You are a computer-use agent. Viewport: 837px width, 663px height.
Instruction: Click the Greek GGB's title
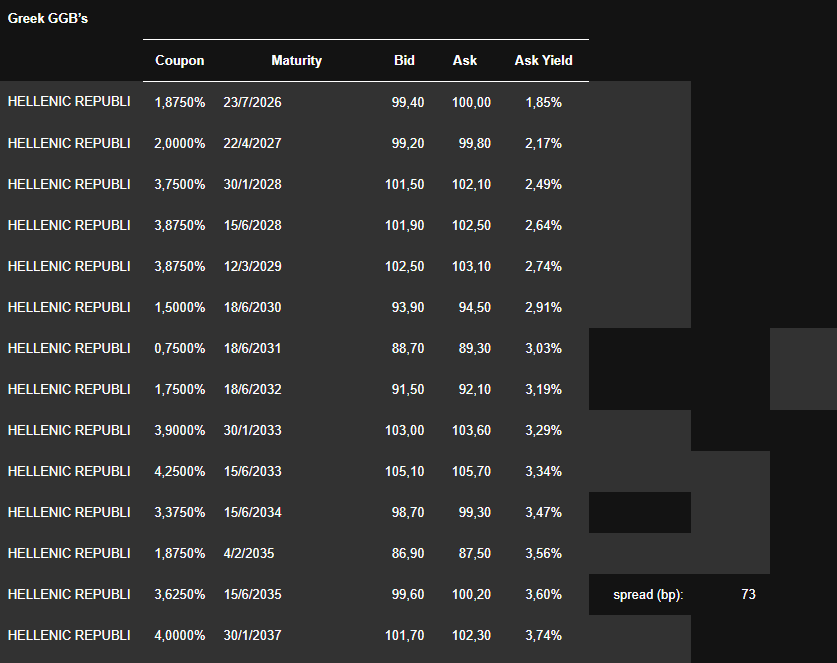tap(48, 19)
